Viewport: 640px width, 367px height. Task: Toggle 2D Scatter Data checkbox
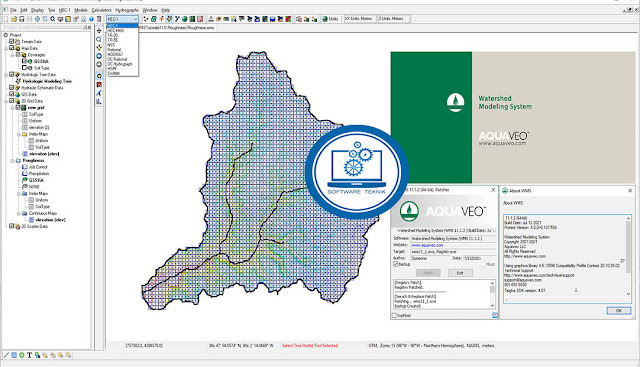tap(12, 226)
